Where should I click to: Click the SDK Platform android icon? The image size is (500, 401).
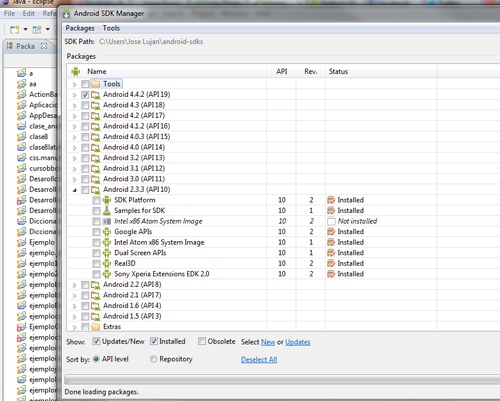coord(107,200)
